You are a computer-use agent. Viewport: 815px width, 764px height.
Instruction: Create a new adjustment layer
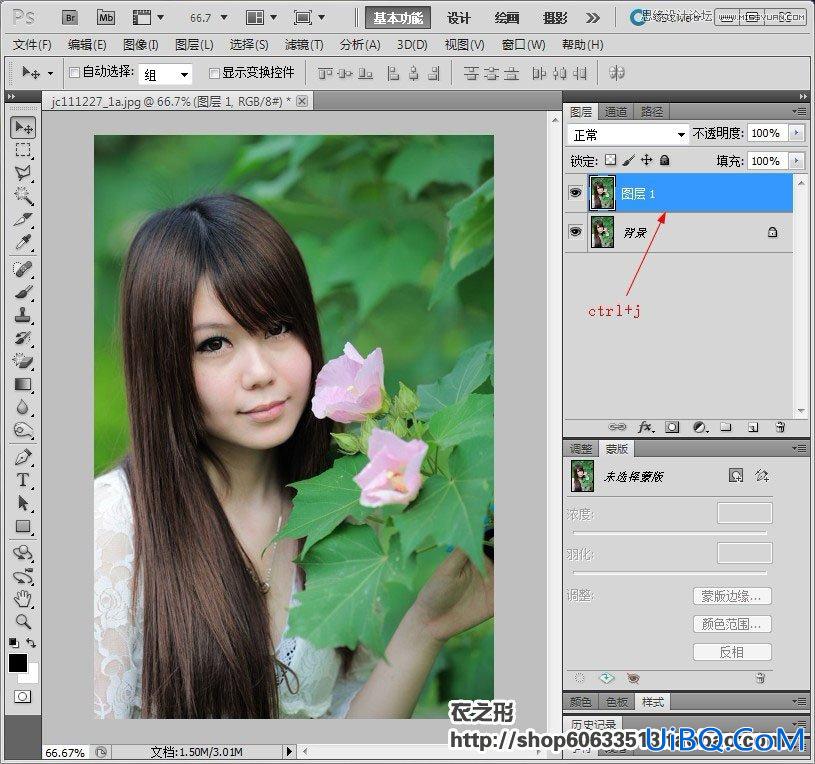(x=700, y=427)
